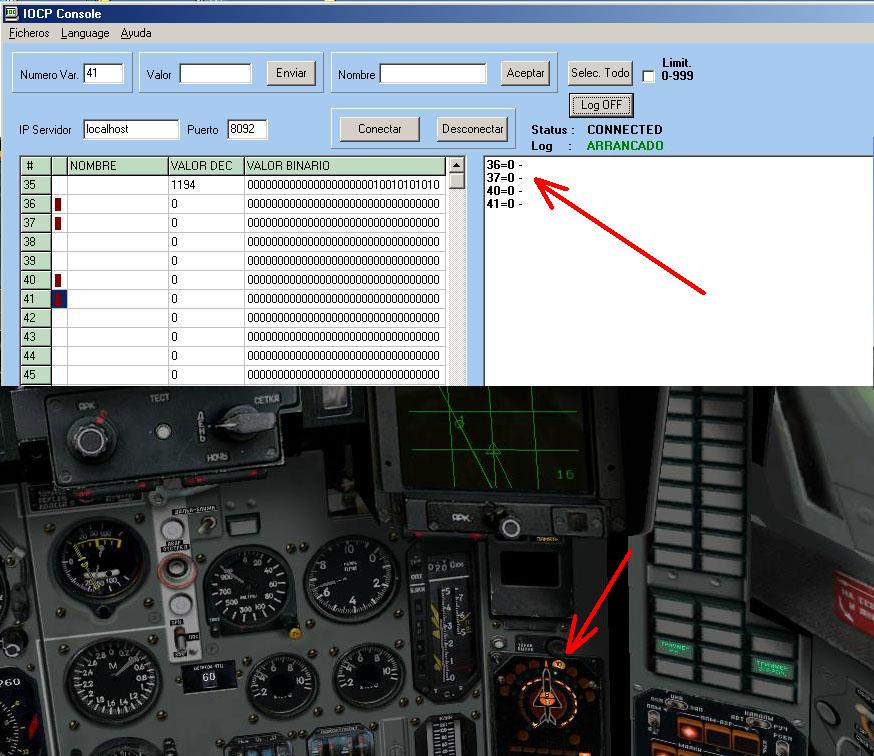Click the NOMBRE cell in row 39
Screen dimensions: 874x756
coord(118,261)
